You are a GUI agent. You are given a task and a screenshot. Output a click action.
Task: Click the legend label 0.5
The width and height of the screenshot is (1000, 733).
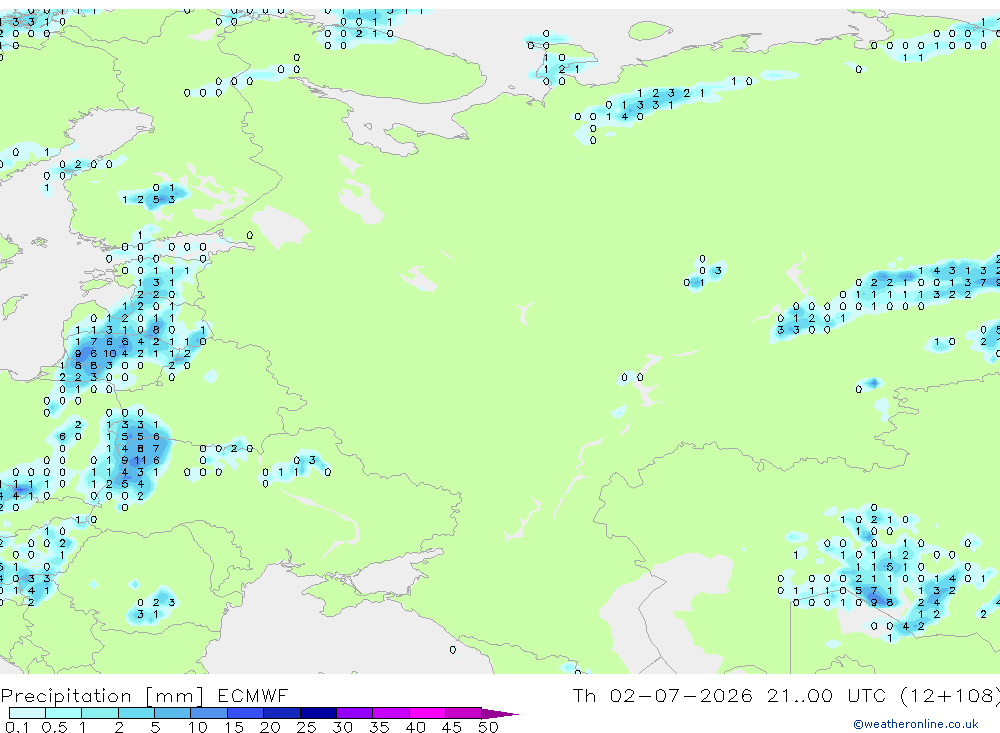54,727
